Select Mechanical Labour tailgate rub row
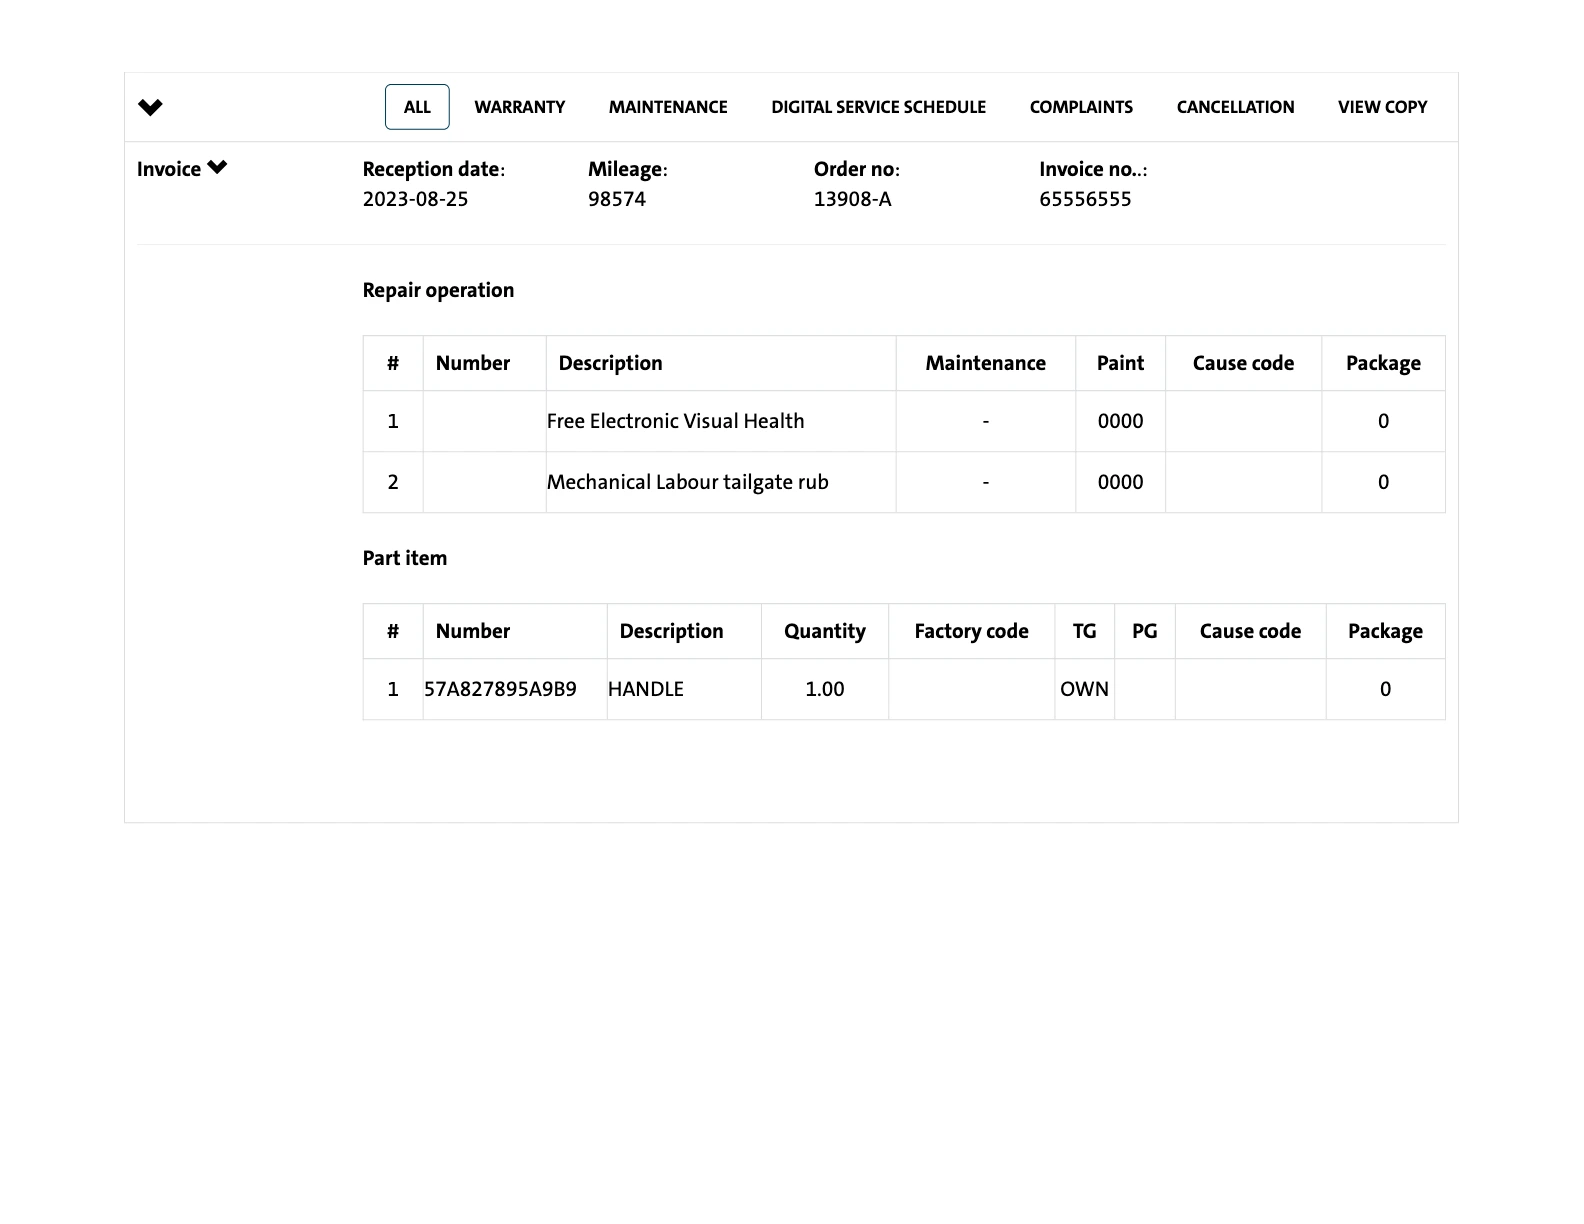 click(x=687, y=482)
